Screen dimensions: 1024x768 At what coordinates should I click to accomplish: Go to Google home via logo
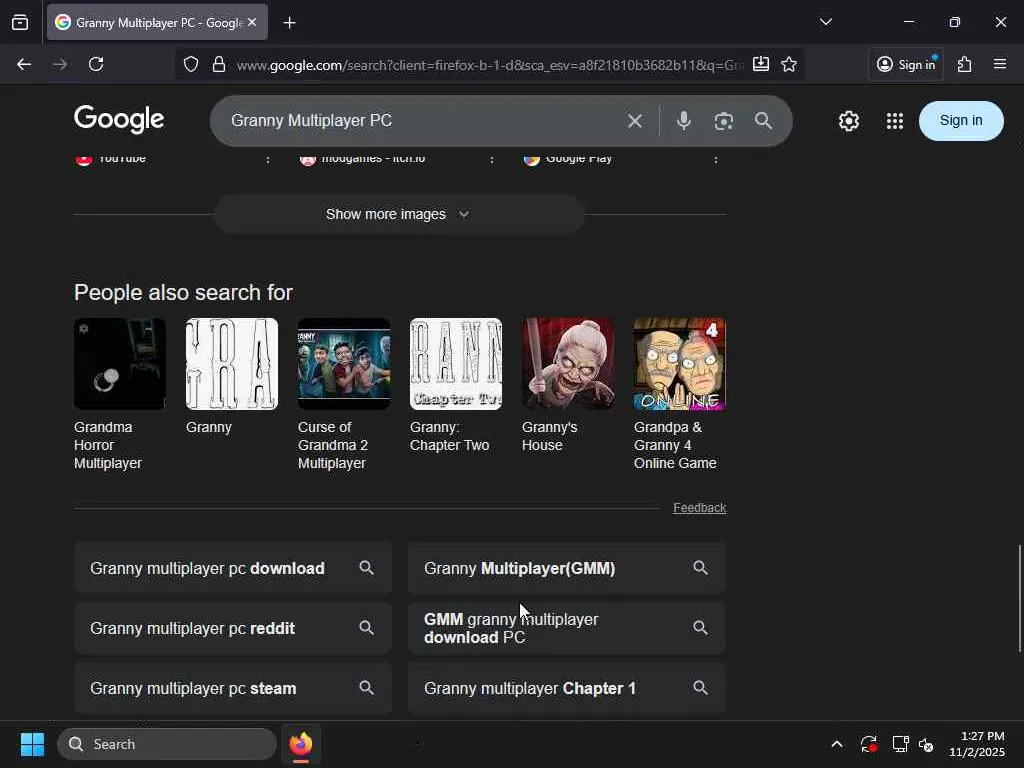pos(119,120)
